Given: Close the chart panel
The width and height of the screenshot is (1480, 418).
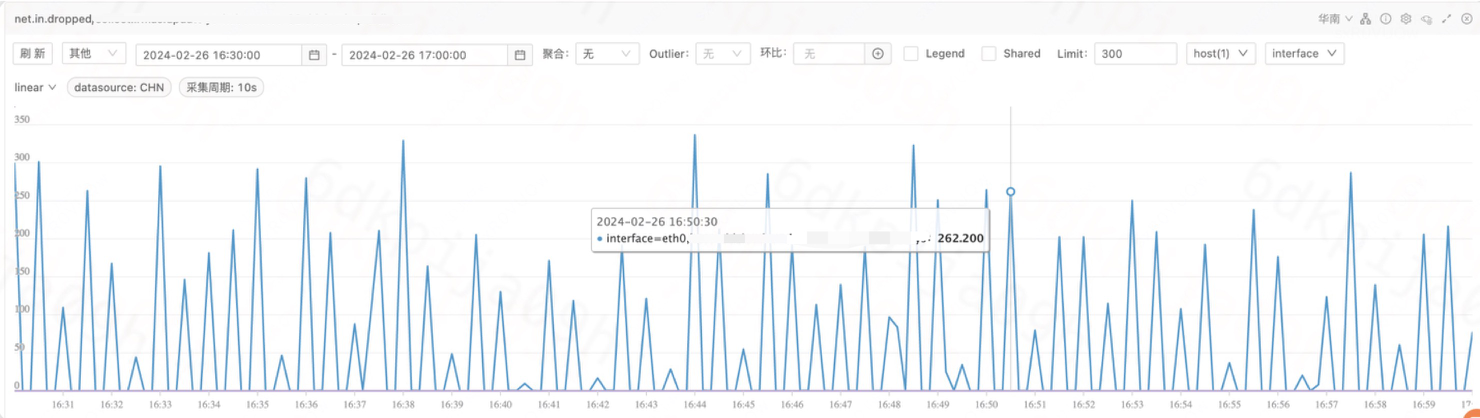Looking at the screenshot, I should click(x=1466, y=19).
